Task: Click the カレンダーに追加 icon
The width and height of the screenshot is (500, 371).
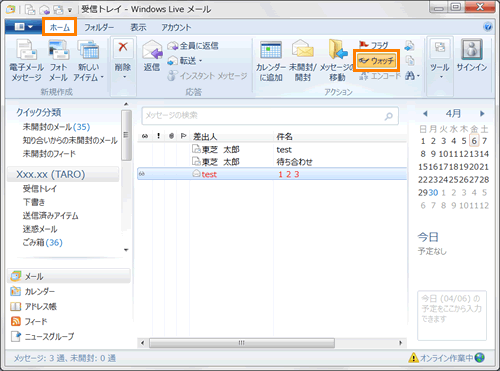Action: (x=271, y=51)
